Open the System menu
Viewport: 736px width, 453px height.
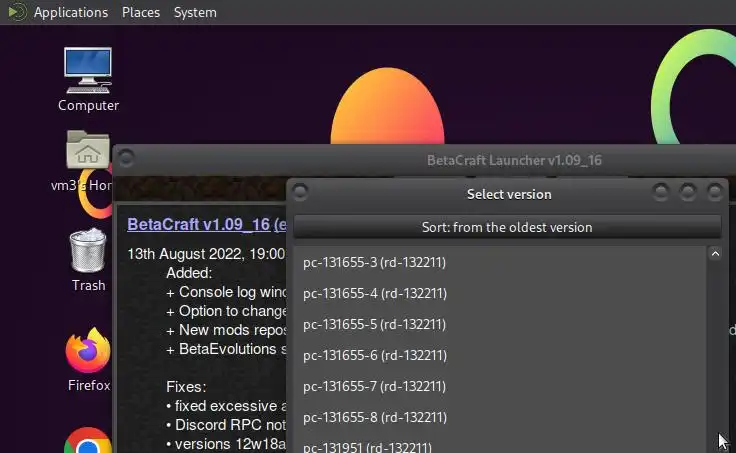(195, 12)
